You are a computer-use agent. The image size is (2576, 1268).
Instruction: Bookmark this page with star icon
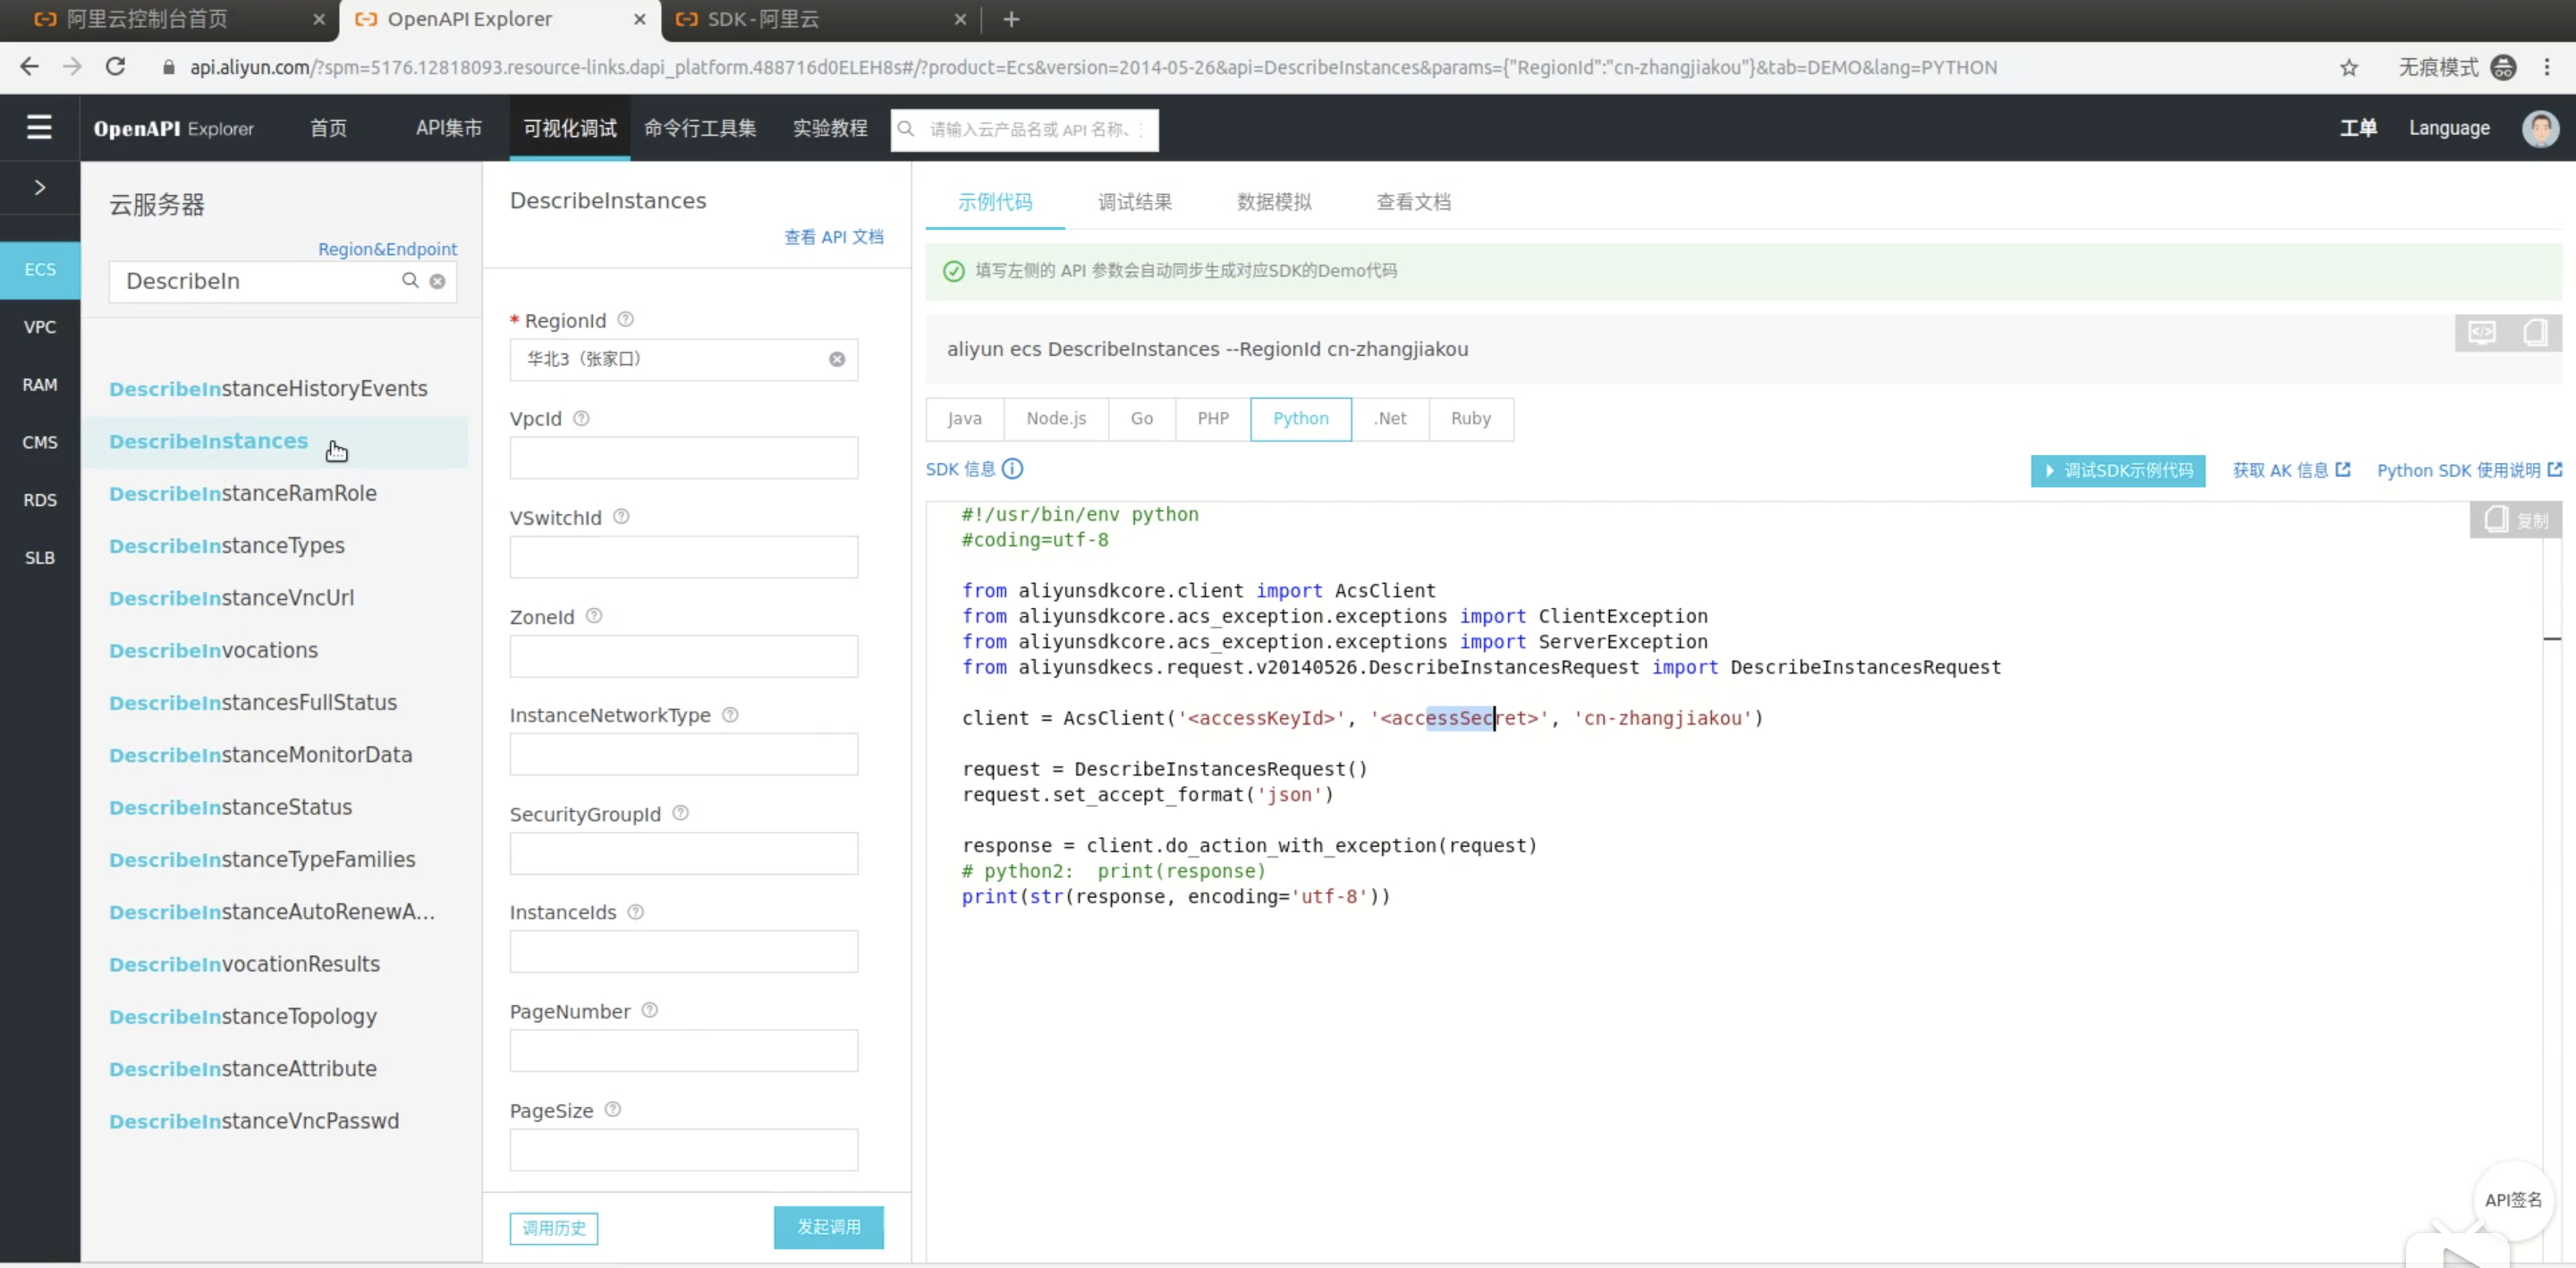[x=2349, y=67]
